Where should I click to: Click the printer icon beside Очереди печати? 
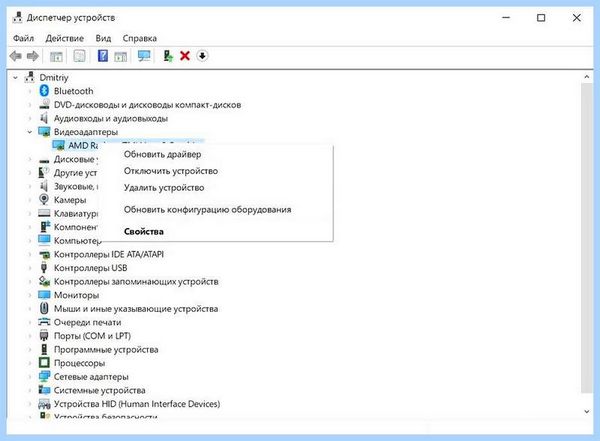pyautogui.click(x=44, y=322)
